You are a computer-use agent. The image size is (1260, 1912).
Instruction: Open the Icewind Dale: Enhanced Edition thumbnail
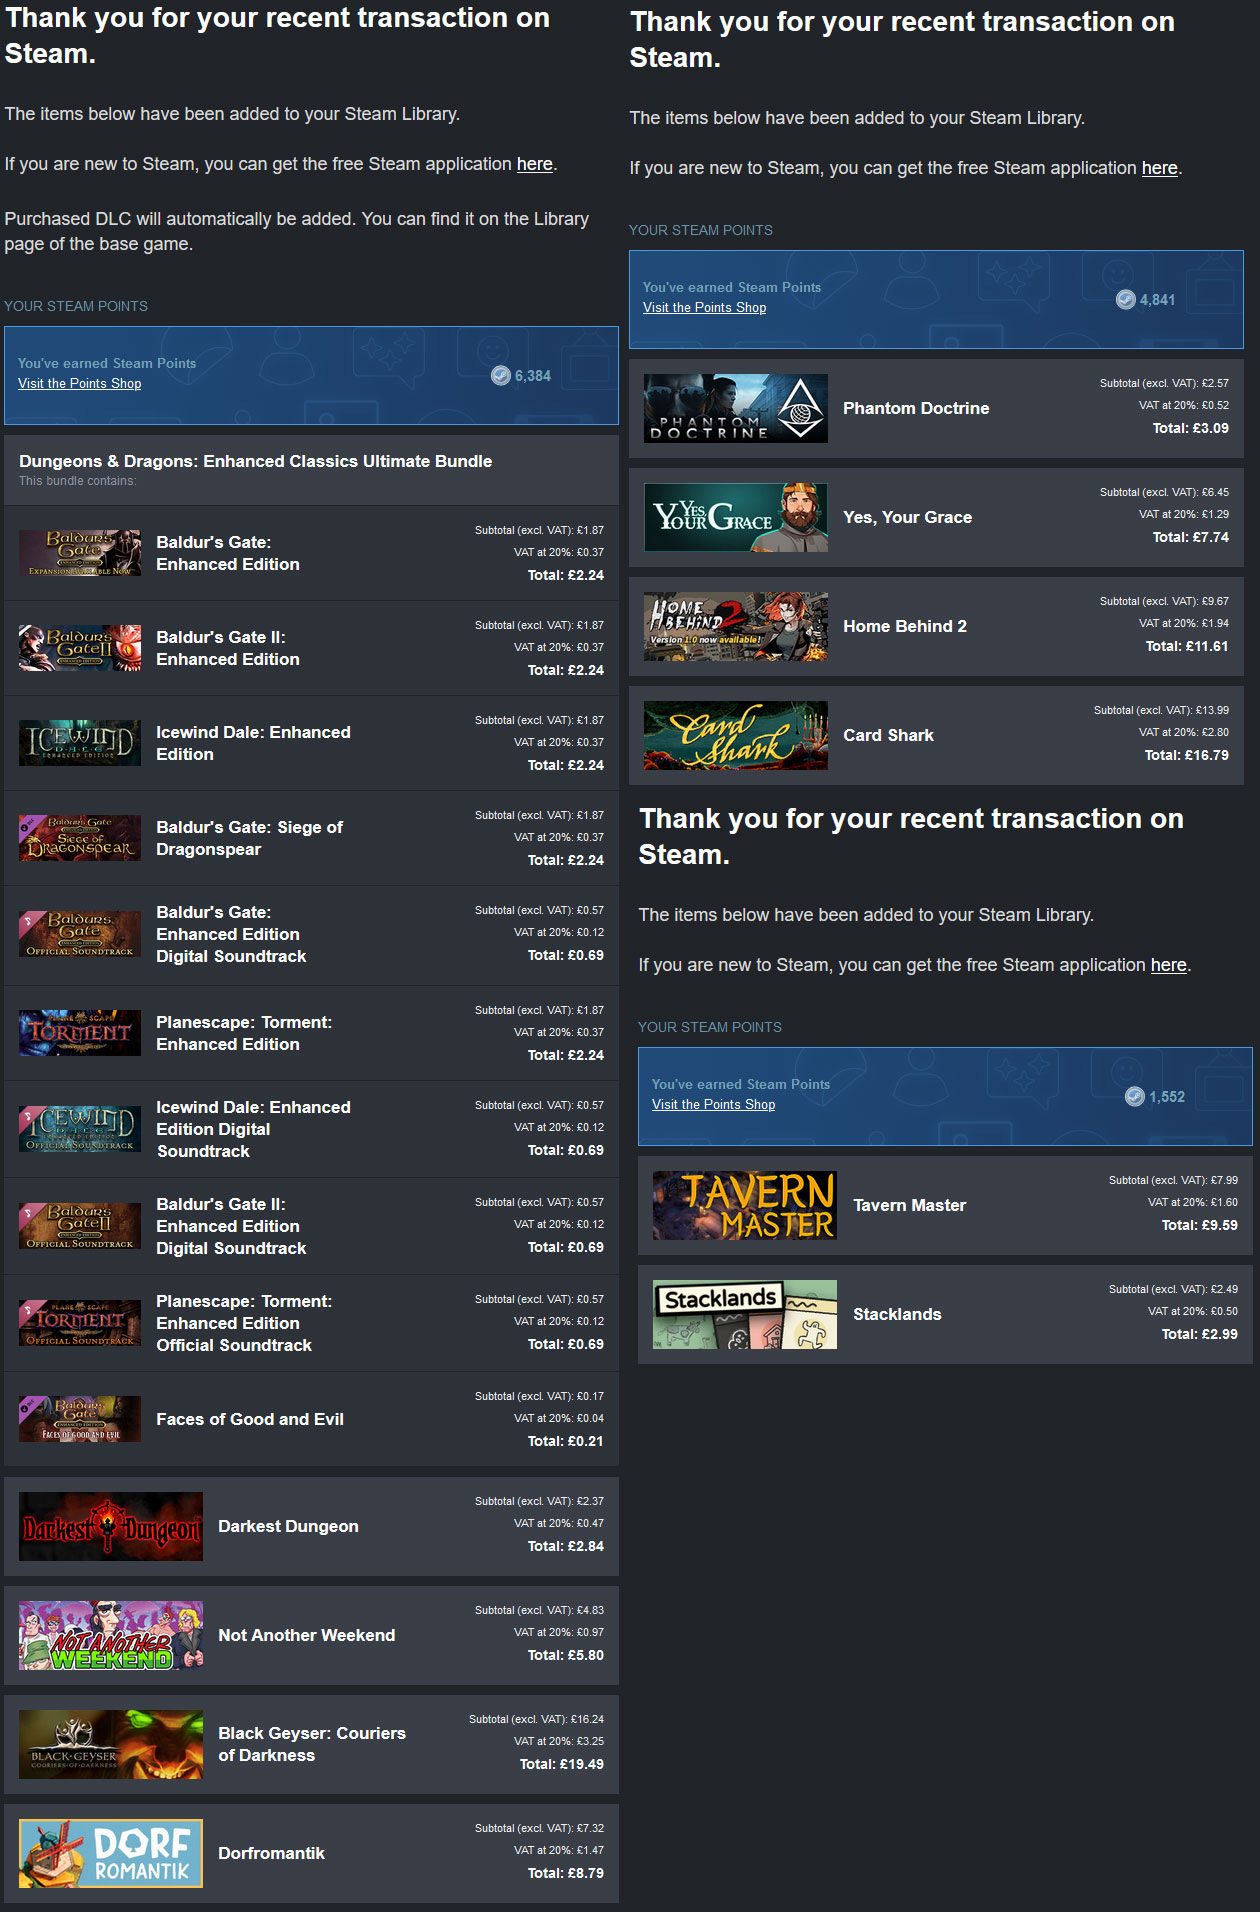click(x=80, y=743)
